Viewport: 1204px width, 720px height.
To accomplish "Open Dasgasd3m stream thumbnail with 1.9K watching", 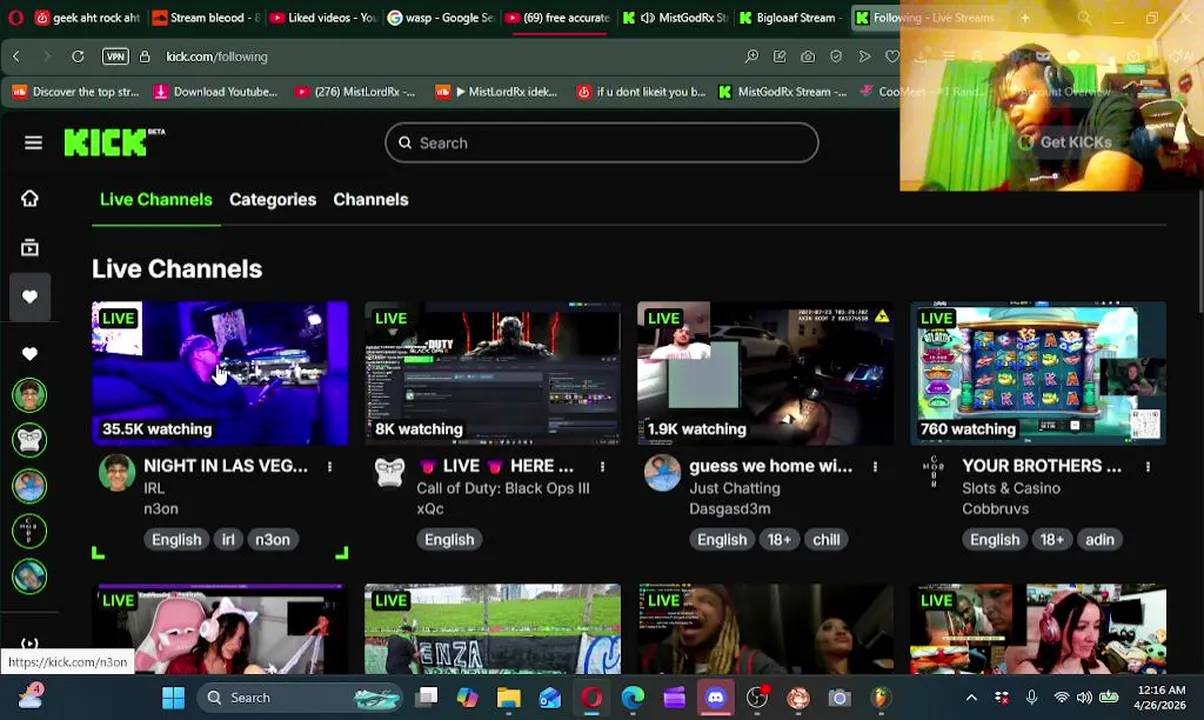I will point(765,373).
